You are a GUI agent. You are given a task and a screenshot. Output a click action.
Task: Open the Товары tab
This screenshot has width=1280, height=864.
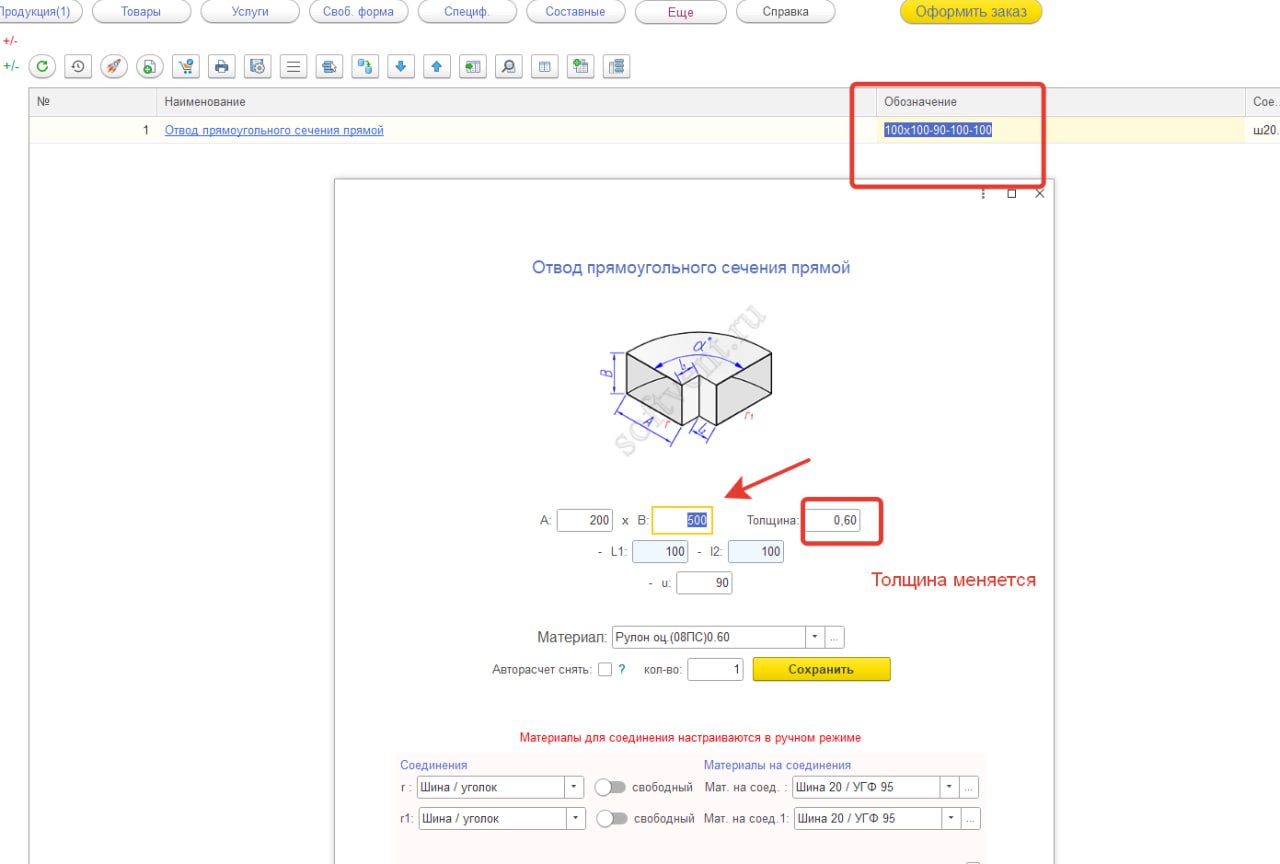pos(141,12)
